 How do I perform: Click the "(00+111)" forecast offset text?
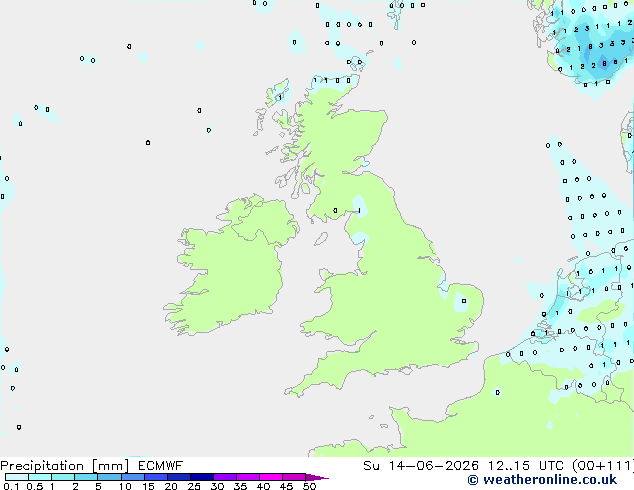click(x=603, y=466)
